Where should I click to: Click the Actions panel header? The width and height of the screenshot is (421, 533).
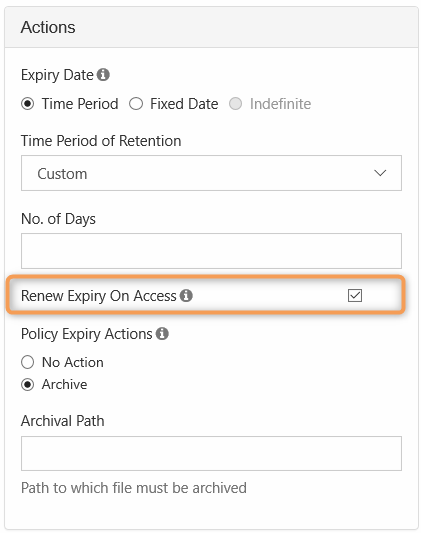(211, 27)
